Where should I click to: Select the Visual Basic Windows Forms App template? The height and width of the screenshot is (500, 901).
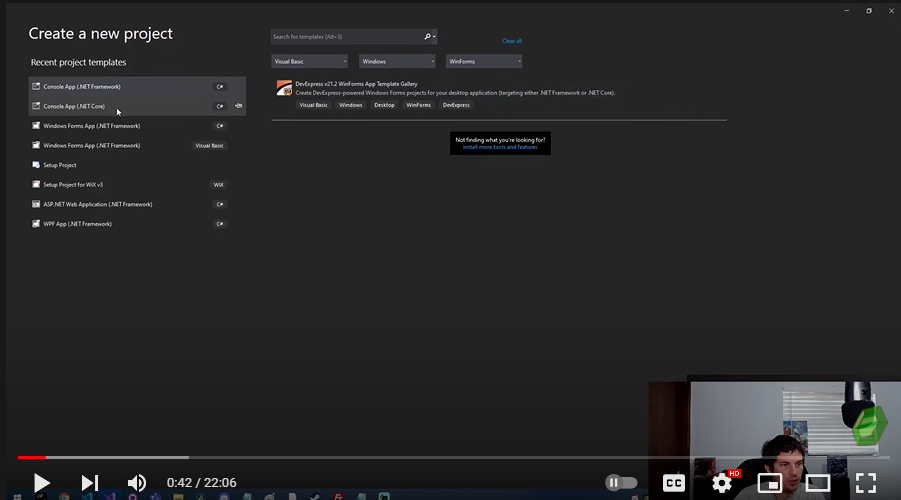click(x=137, y=145)
